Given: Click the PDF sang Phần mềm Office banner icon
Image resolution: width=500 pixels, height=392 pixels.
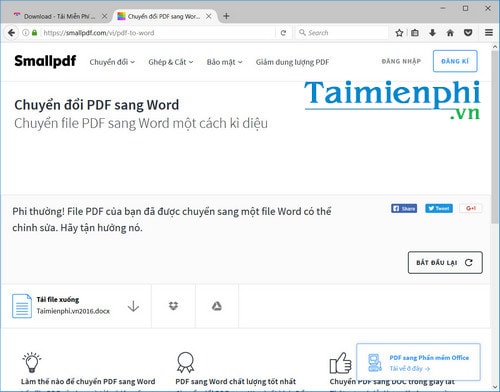Looking at the screenshot, I should [375, 363].
